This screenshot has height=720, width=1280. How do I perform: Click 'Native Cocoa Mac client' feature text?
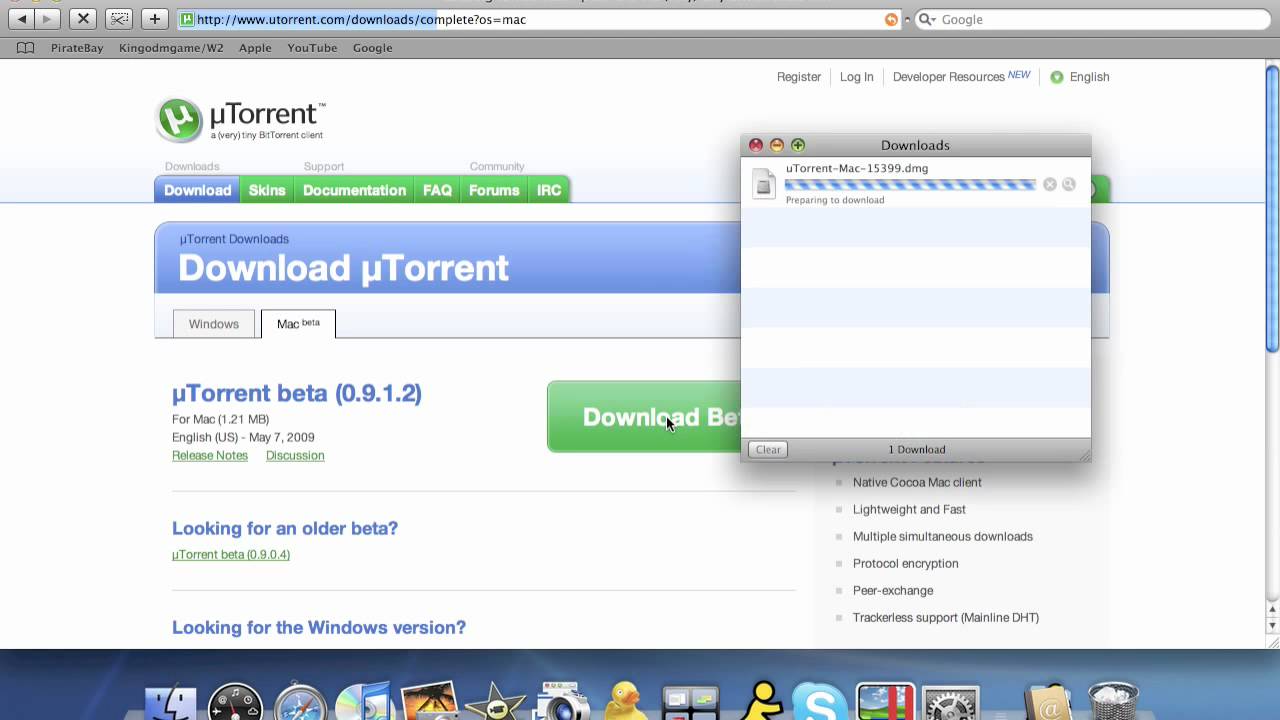click(917, 482)
